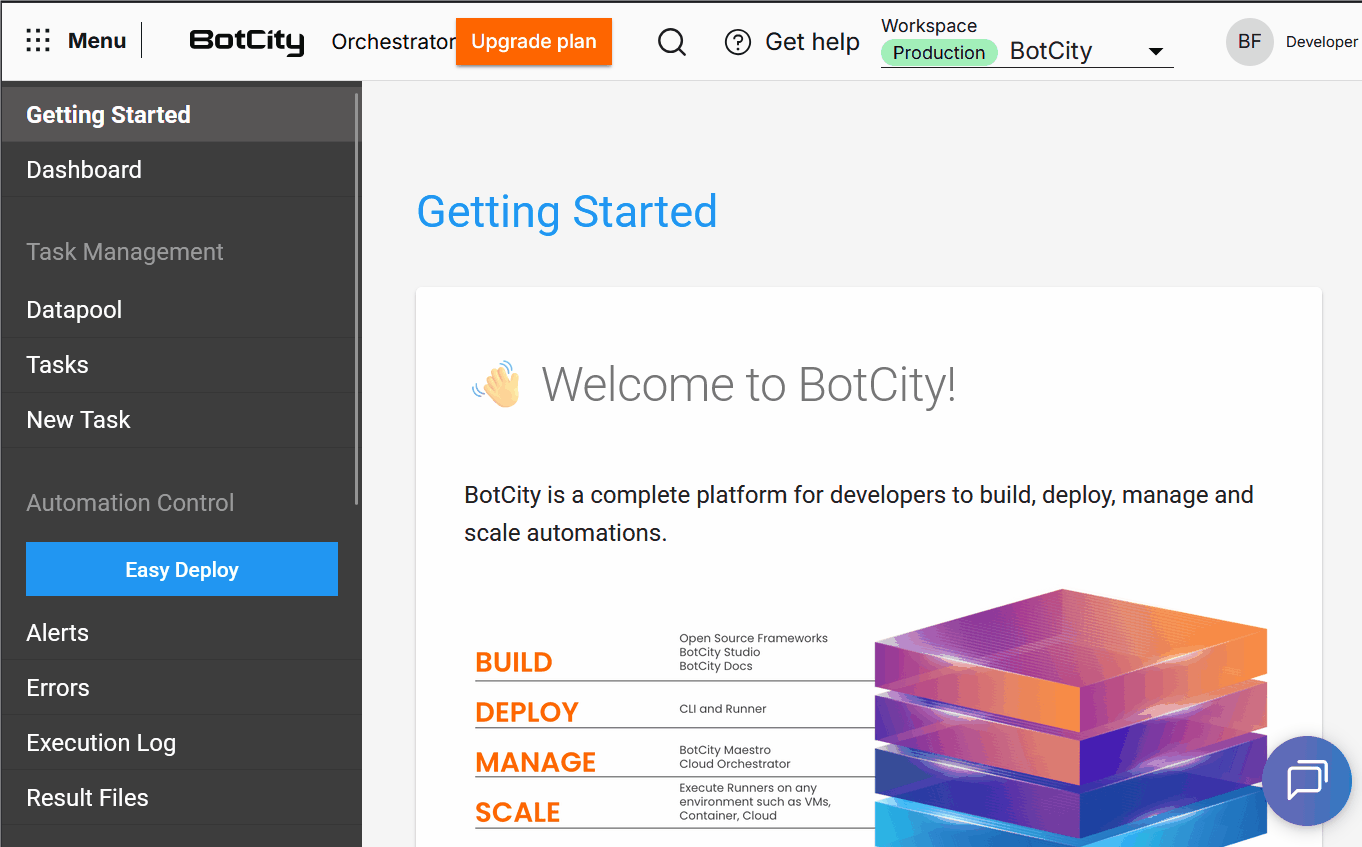Expand the Workspace dropdown arrow

click(x=1156, y=52)
